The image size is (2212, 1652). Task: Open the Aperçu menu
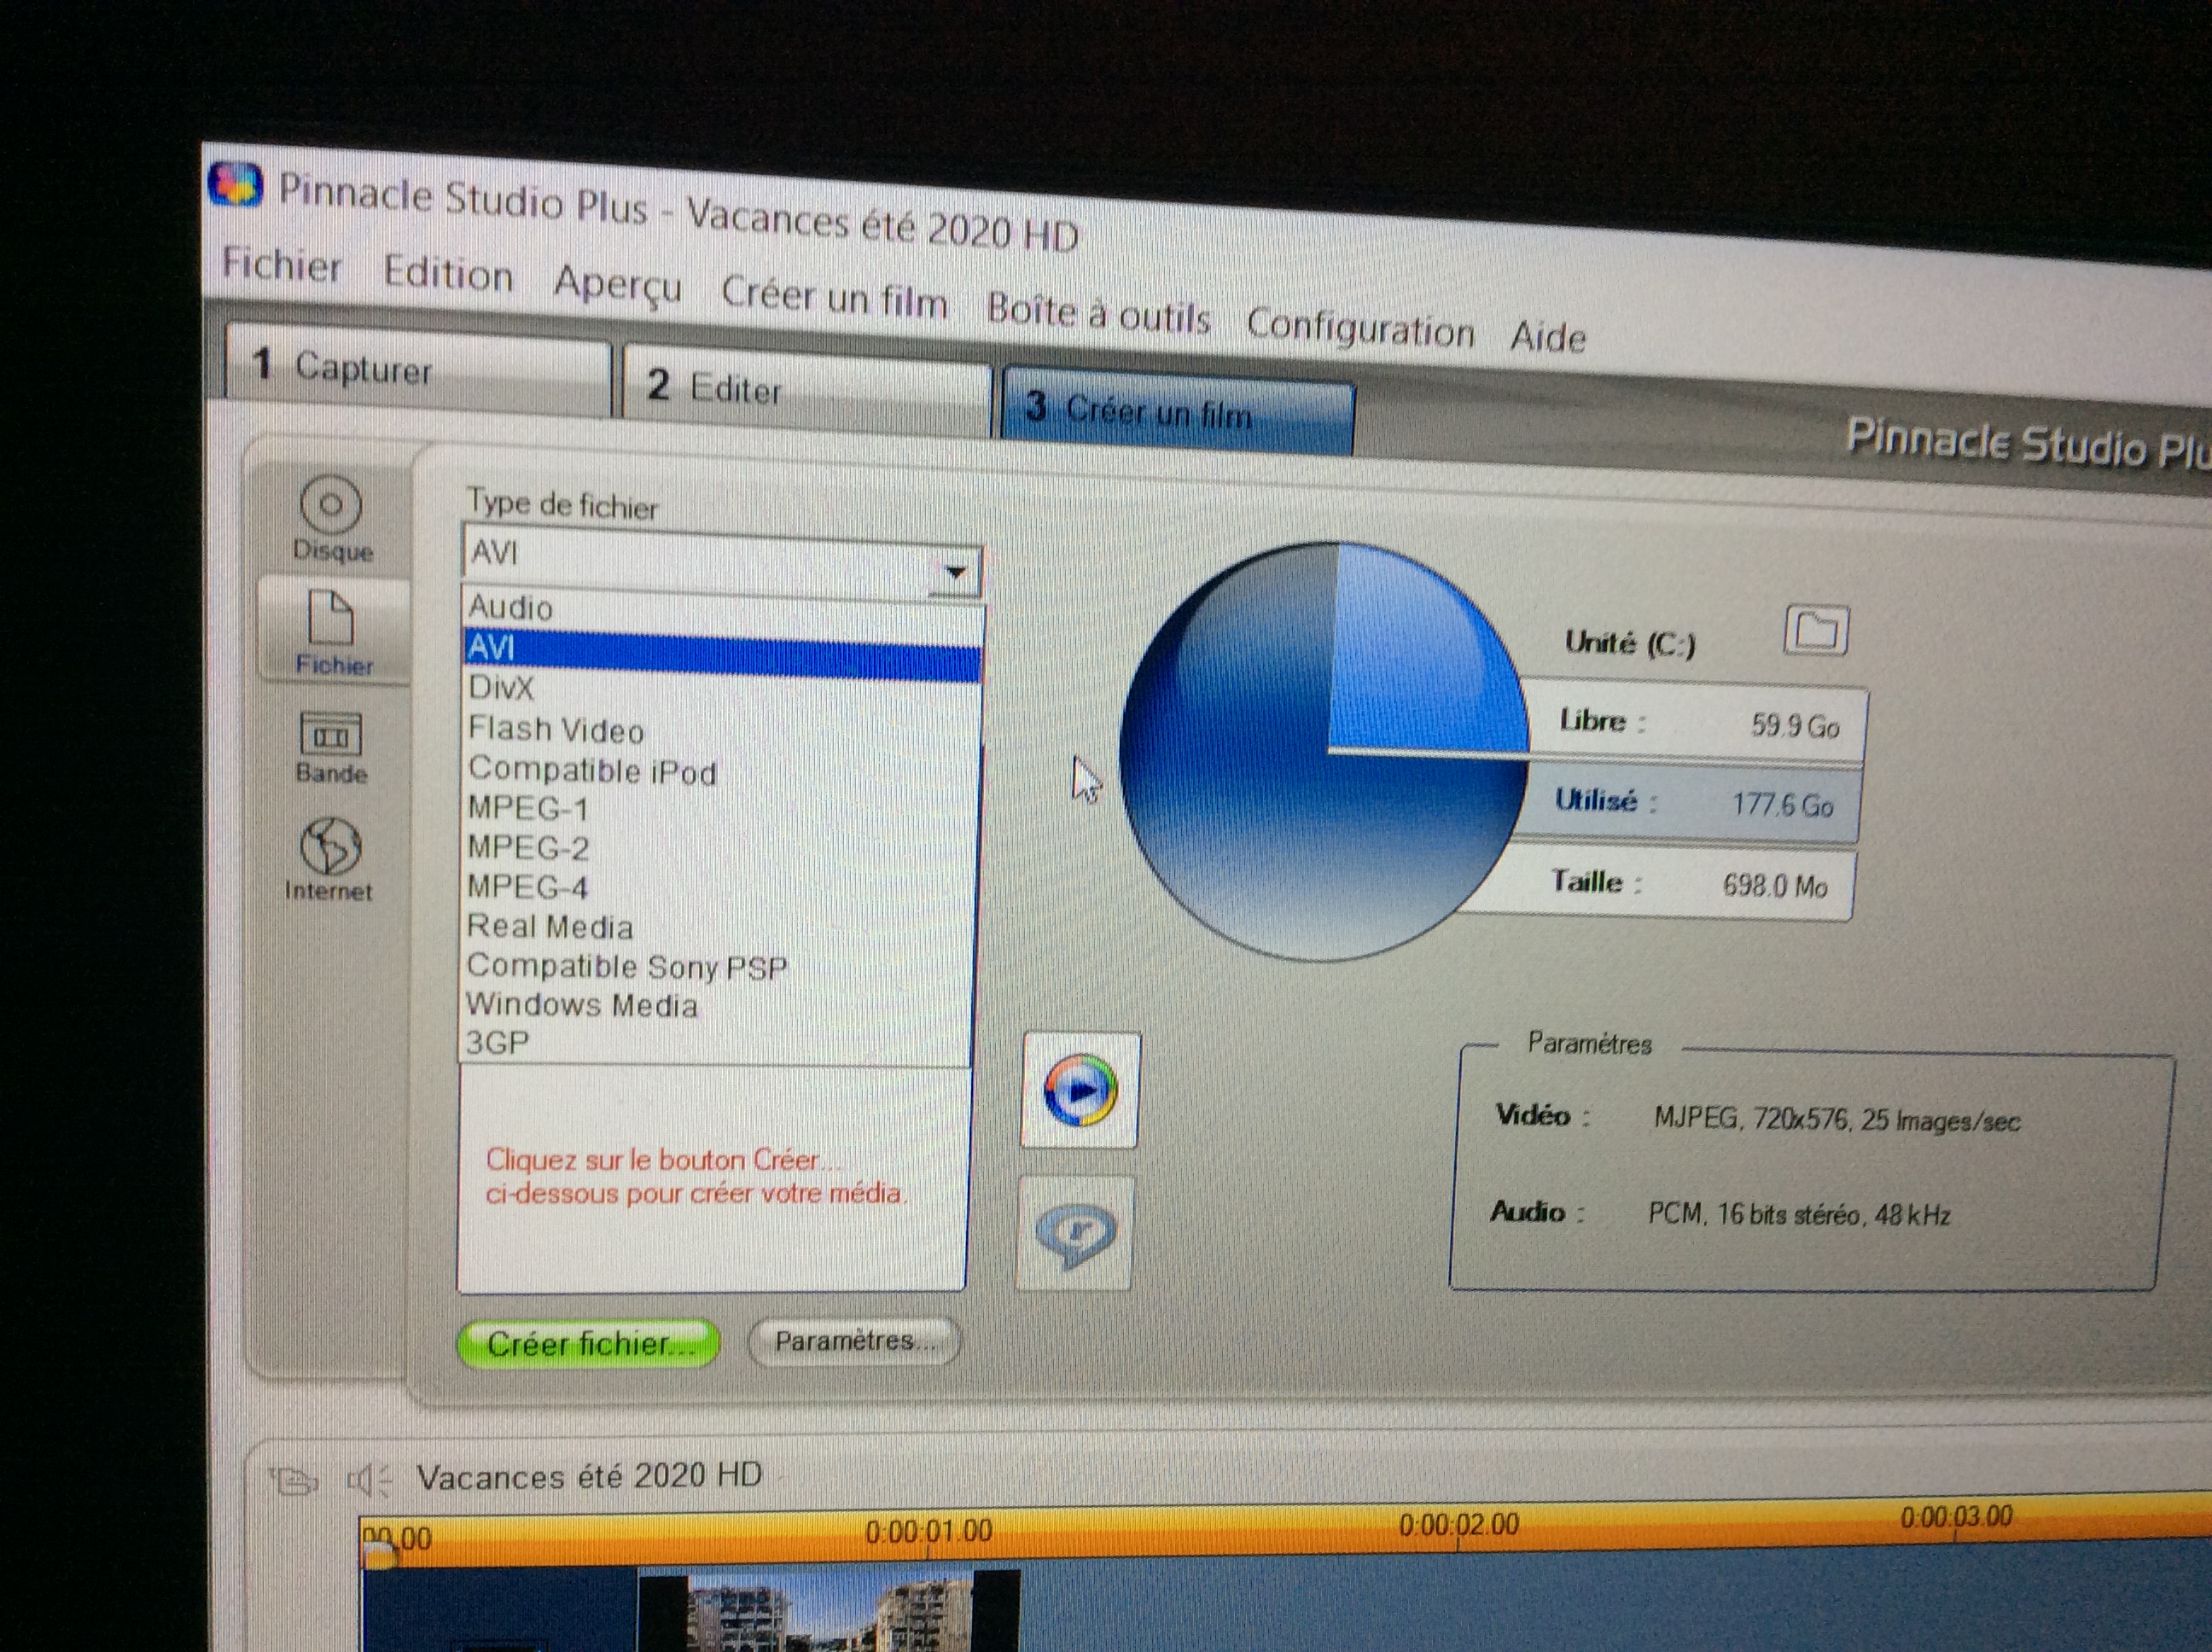pos(617,284)
